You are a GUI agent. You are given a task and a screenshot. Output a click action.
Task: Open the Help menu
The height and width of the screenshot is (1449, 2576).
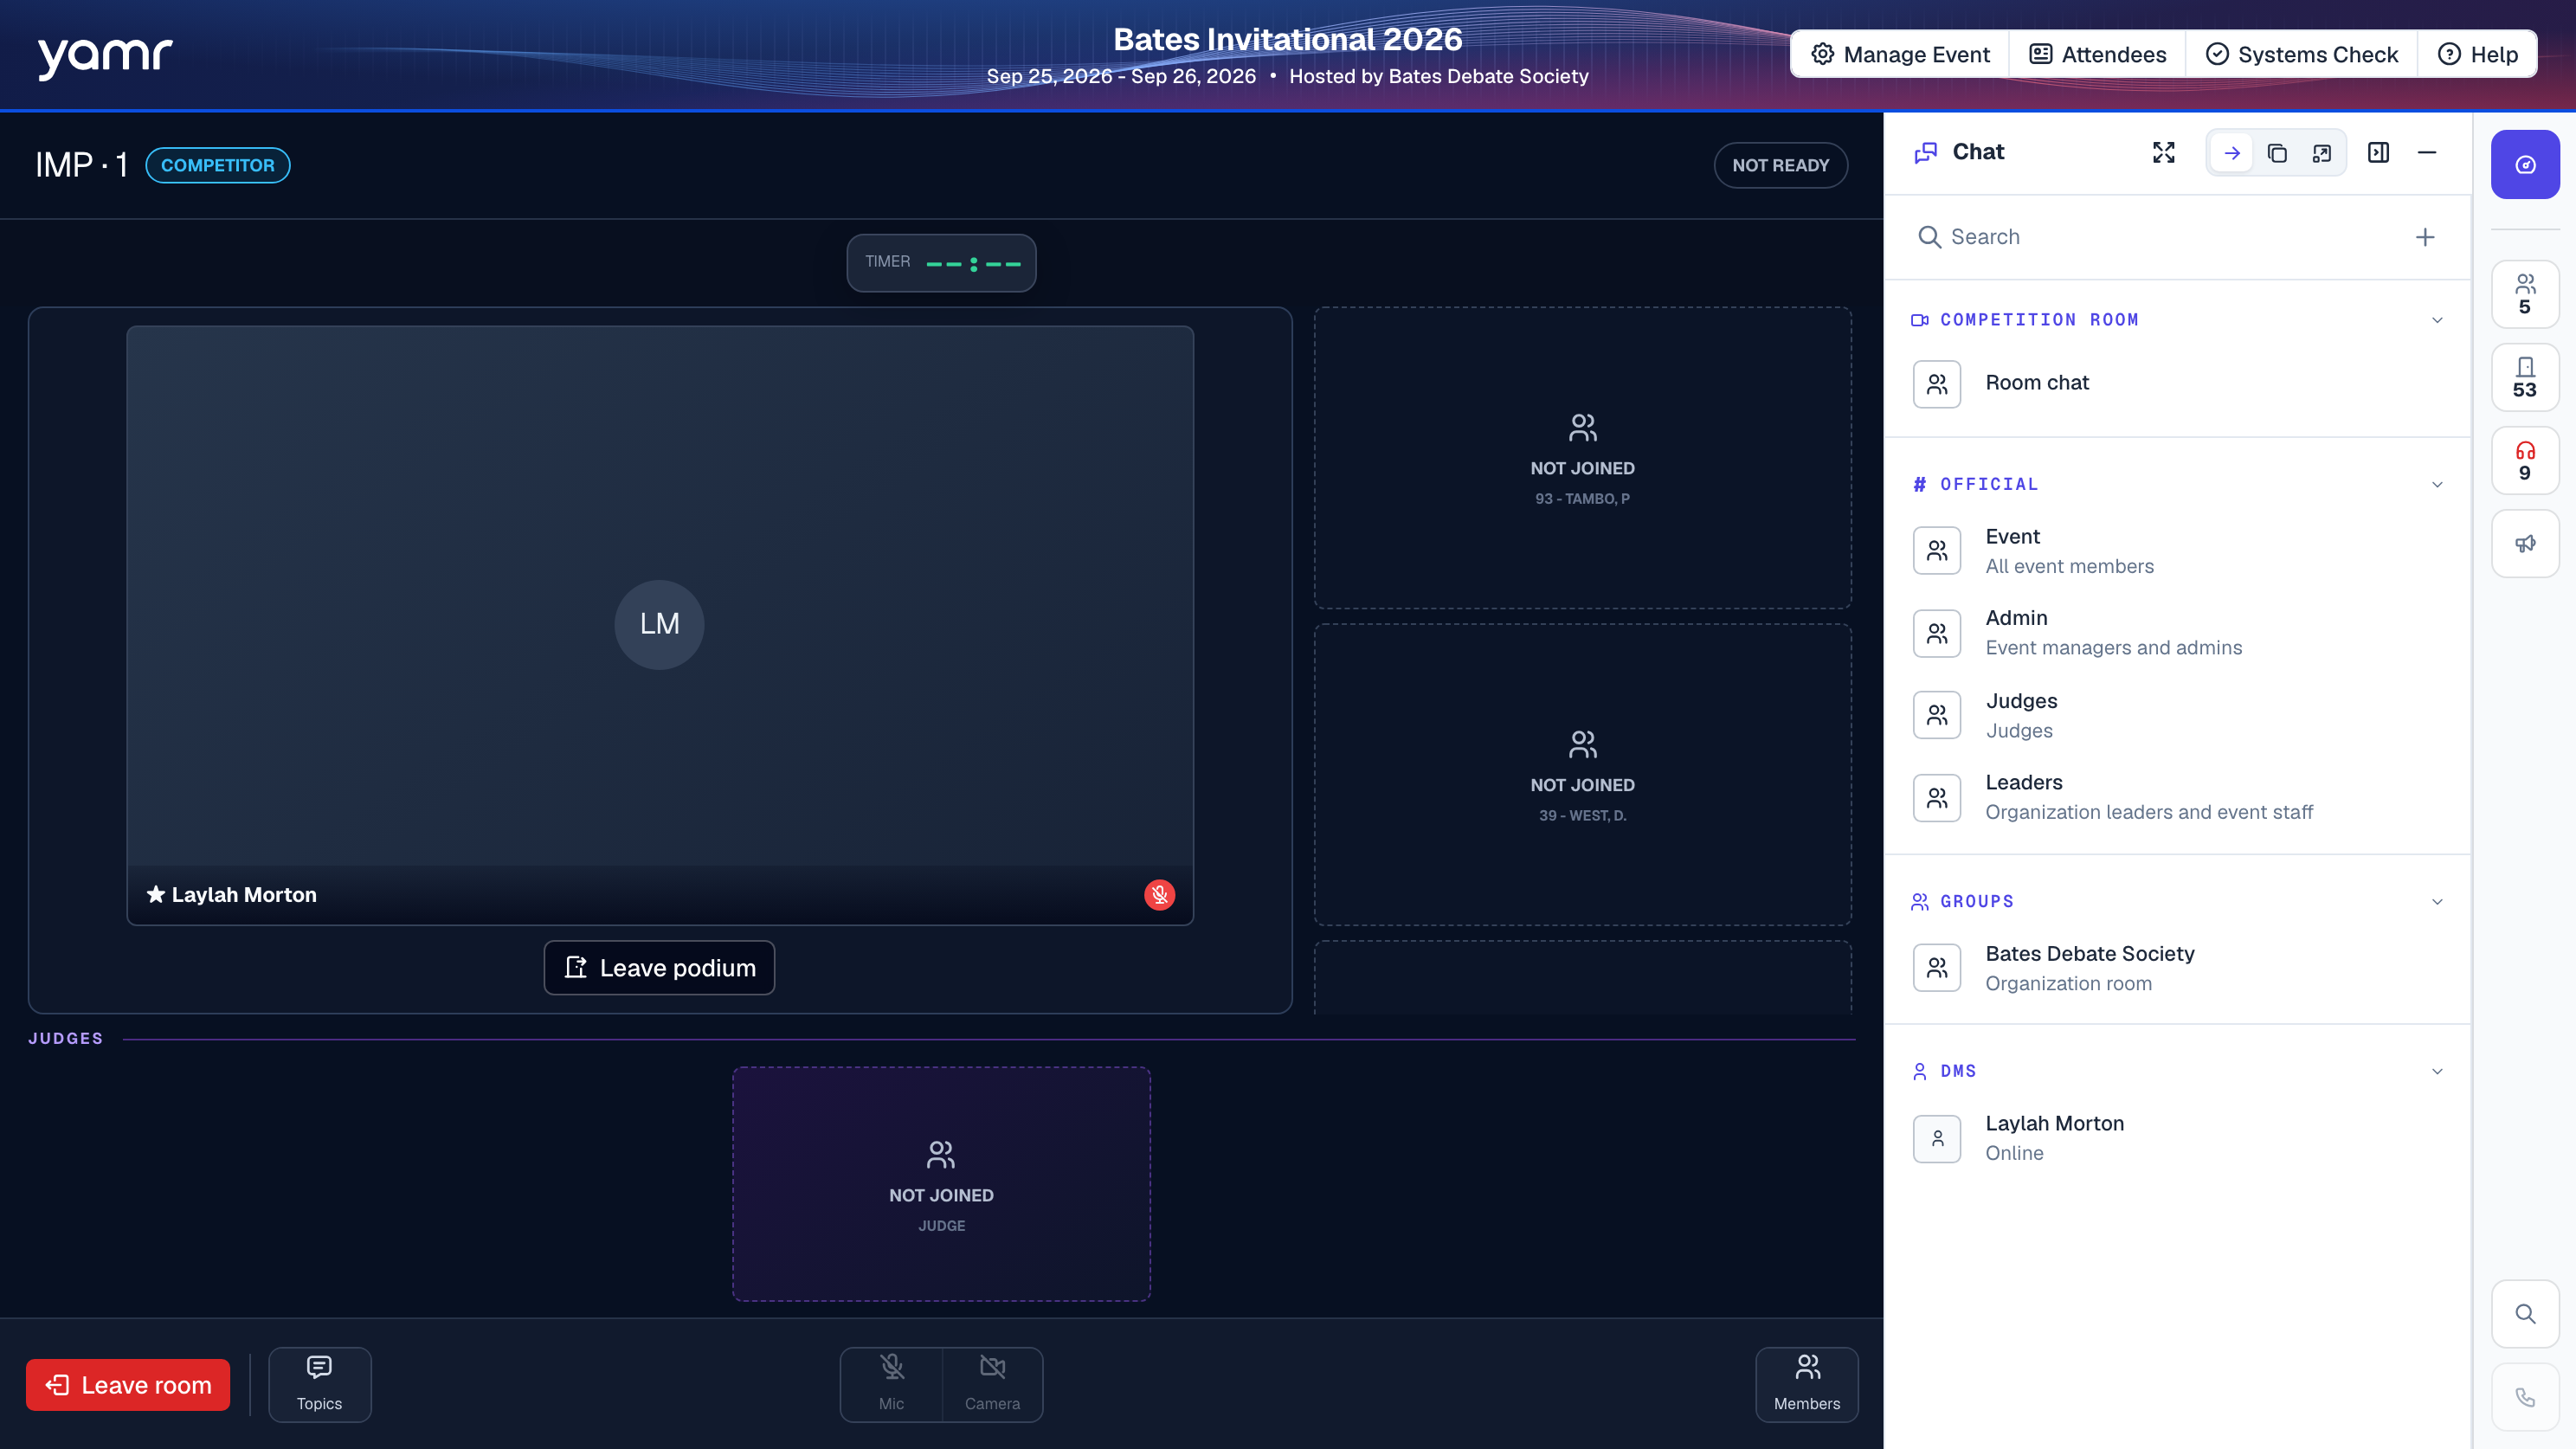tap(2477, 54)
